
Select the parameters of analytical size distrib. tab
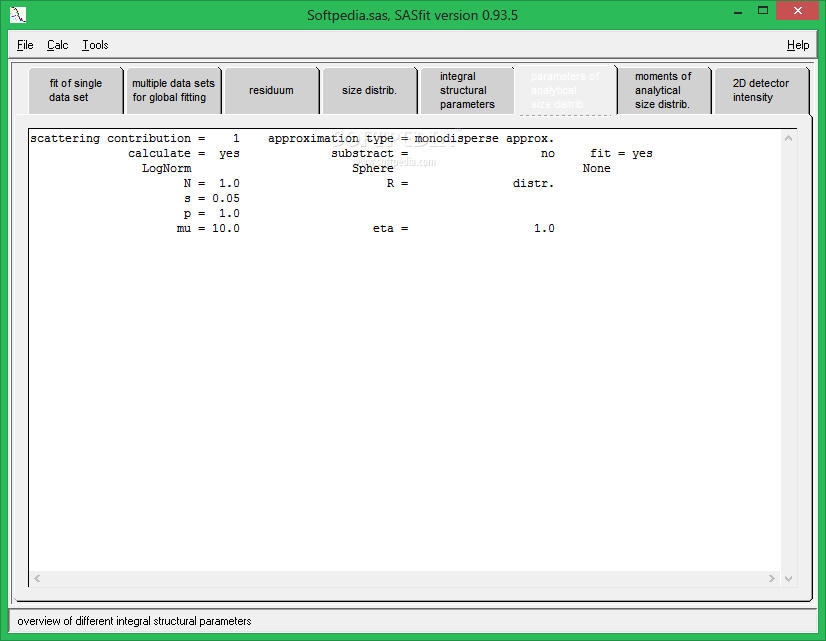pyautogui.click(x=565, y=90)
